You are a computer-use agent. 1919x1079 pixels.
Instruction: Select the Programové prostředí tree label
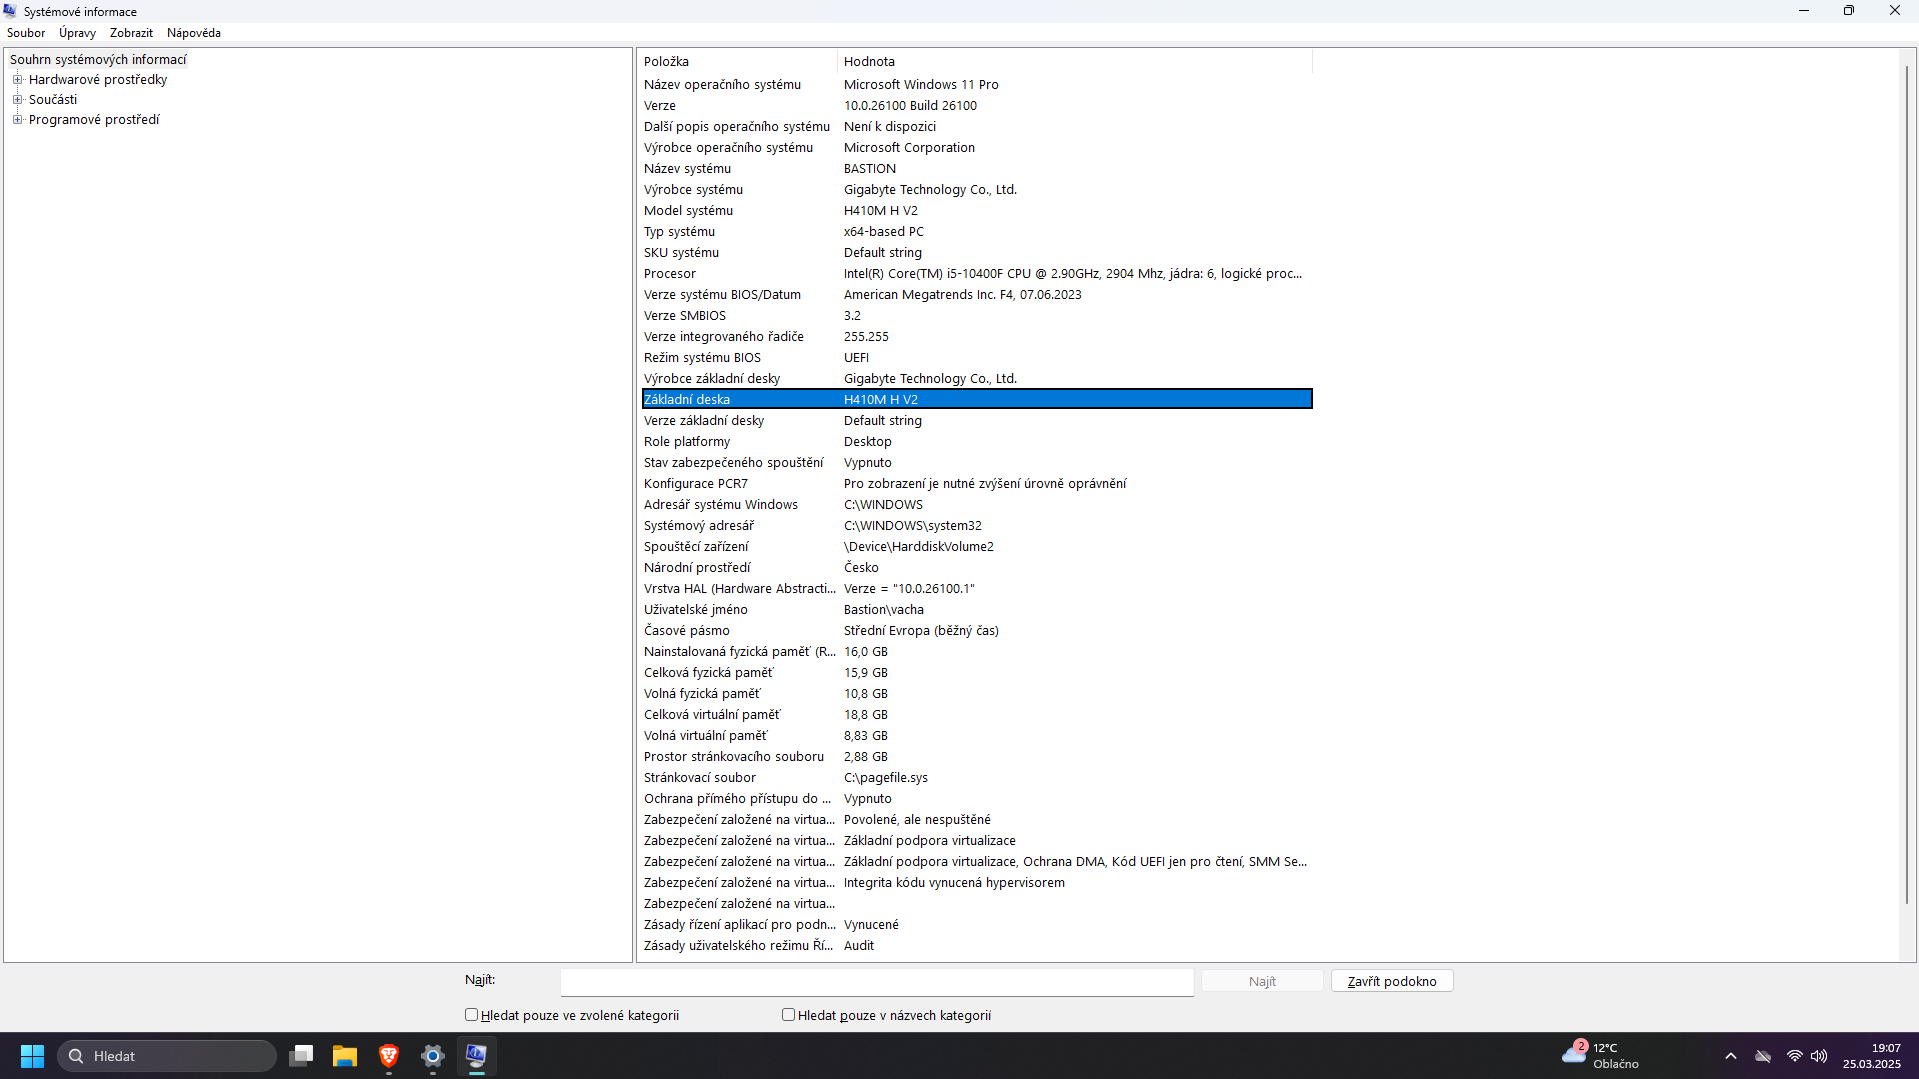94,120
